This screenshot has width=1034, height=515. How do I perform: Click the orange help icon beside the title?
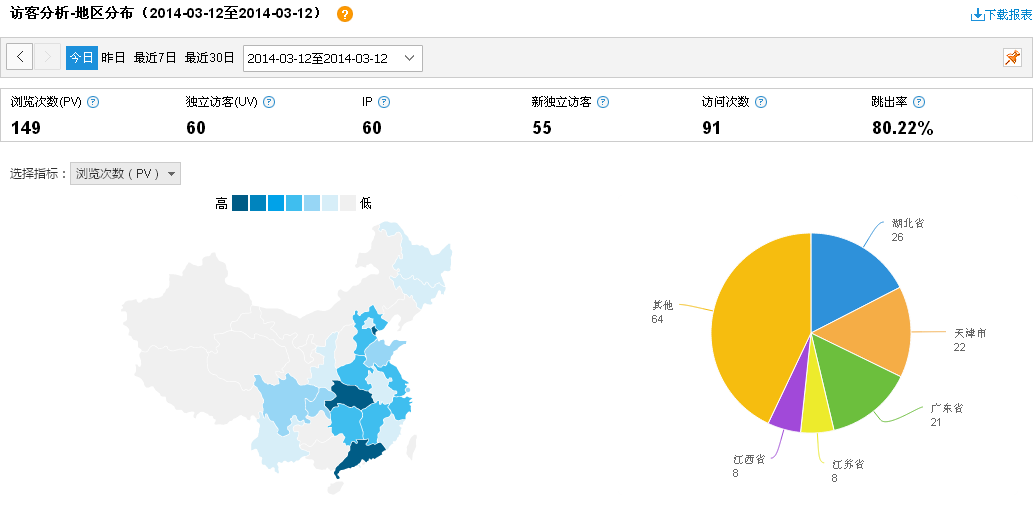click(345, 15)
